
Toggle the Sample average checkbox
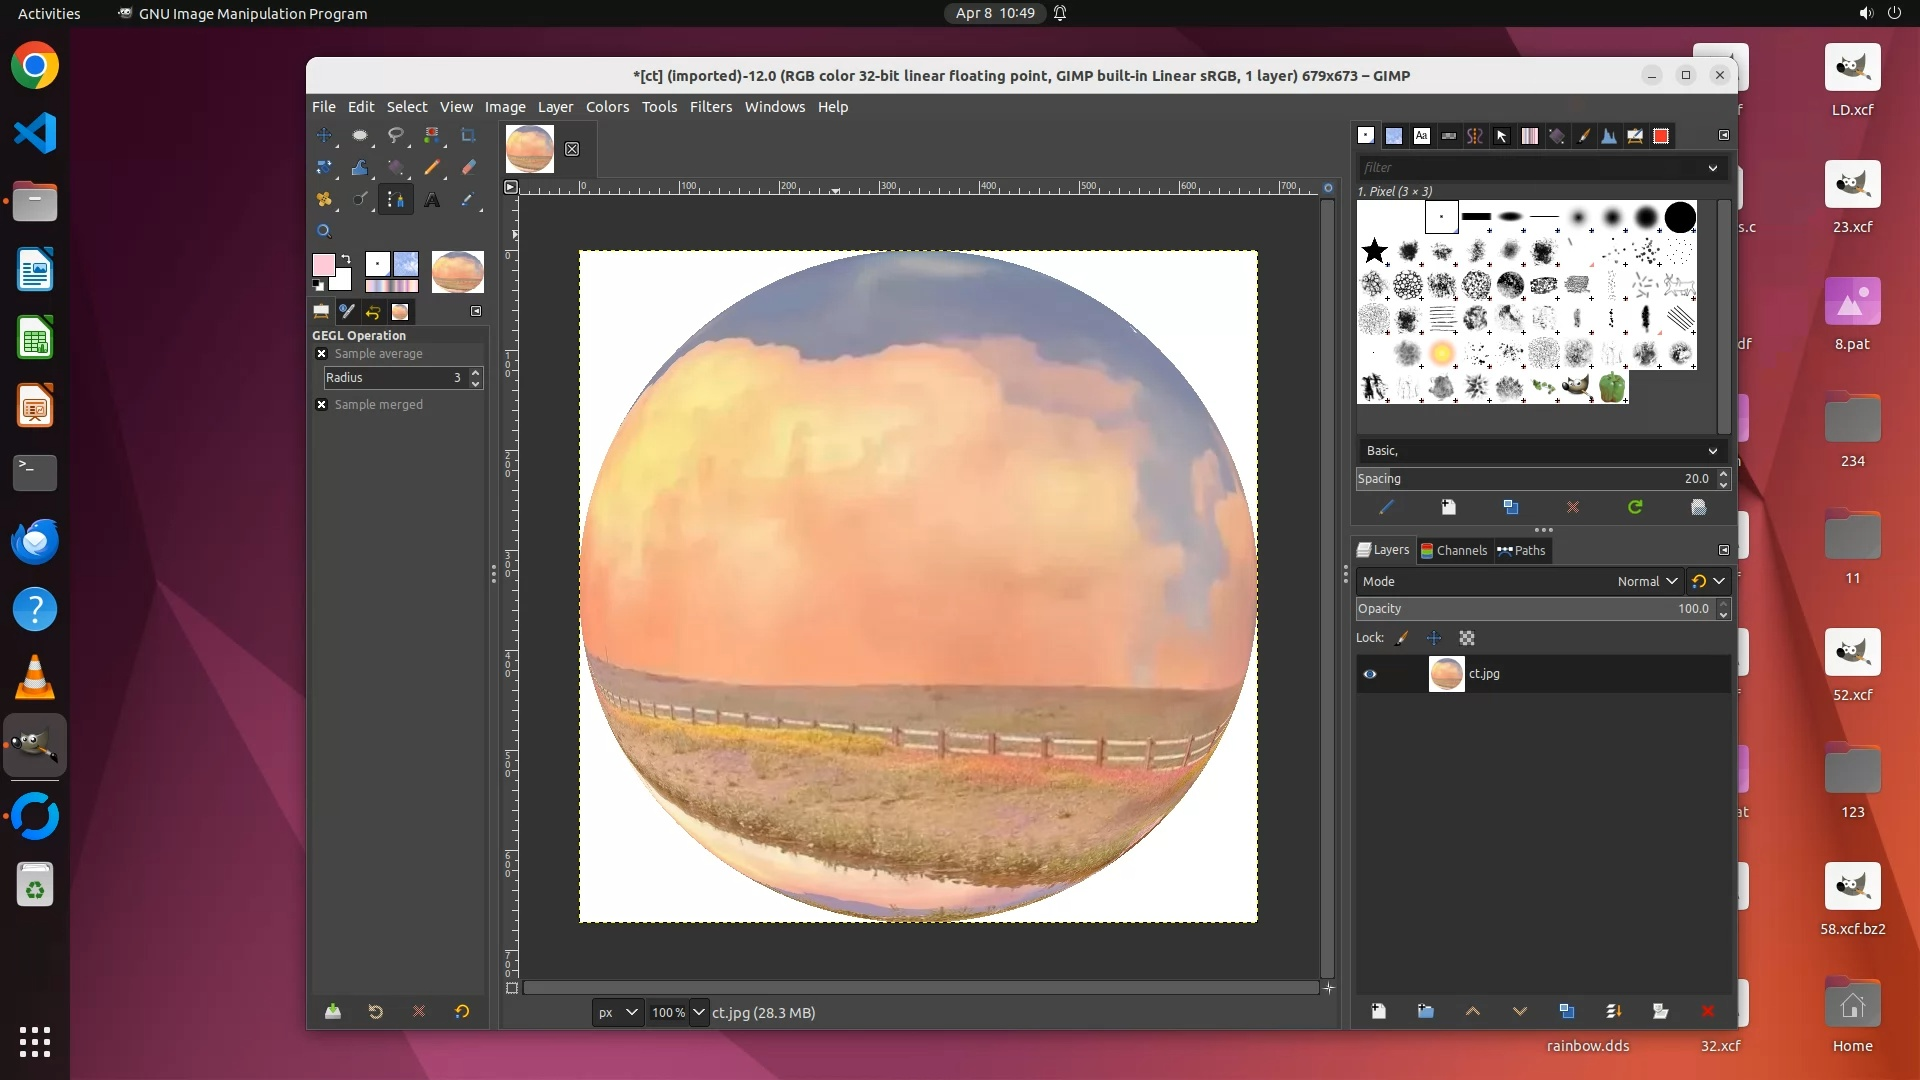[x=321, y=354]
